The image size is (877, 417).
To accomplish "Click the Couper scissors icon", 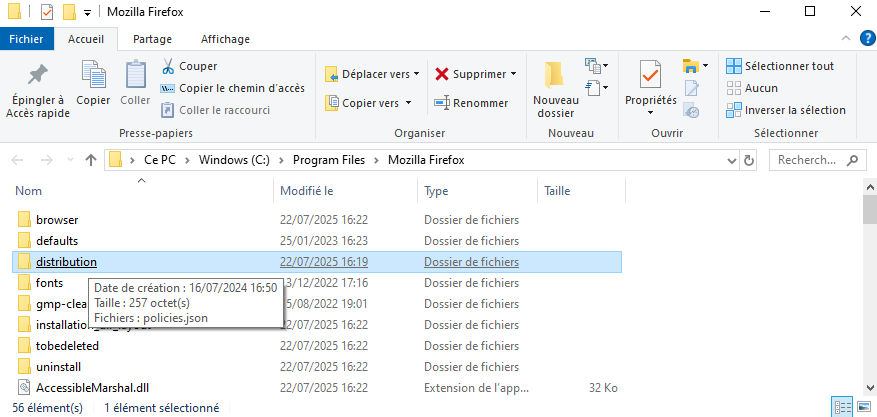I will click(x=168, y=66).
